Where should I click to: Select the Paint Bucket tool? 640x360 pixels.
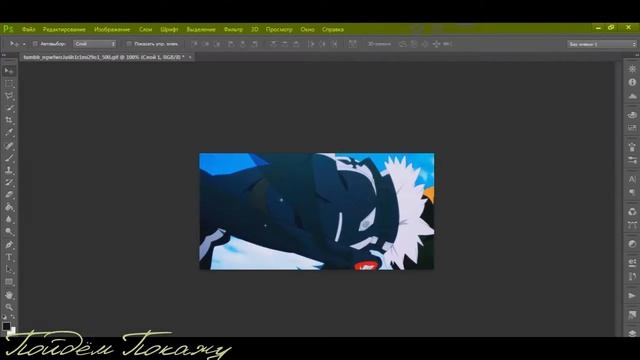pos(9,207)
